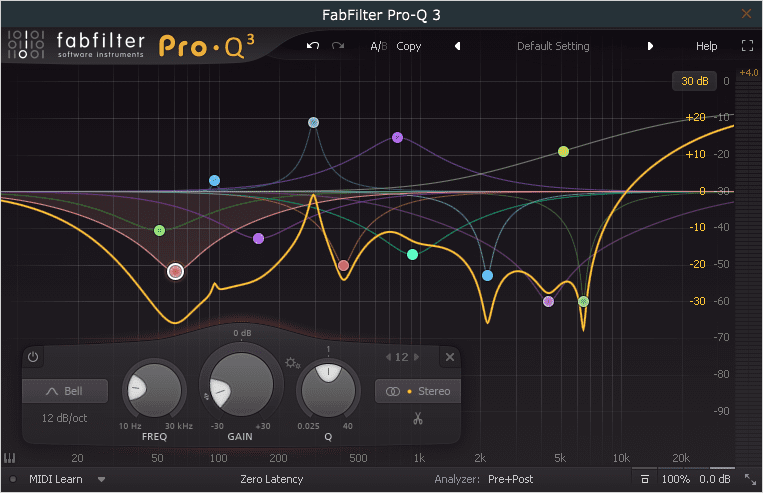Open the piano keyboard display icon
Image resolution: width=763 pixels, height=493 pixels.
coord(11,459)
